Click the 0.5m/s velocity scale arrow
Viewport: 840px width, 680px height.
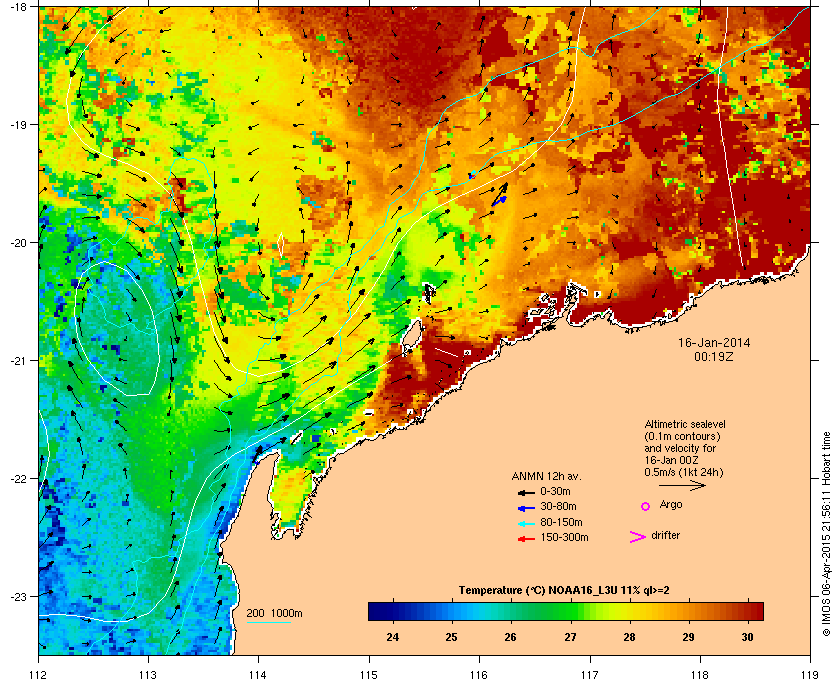682,485
